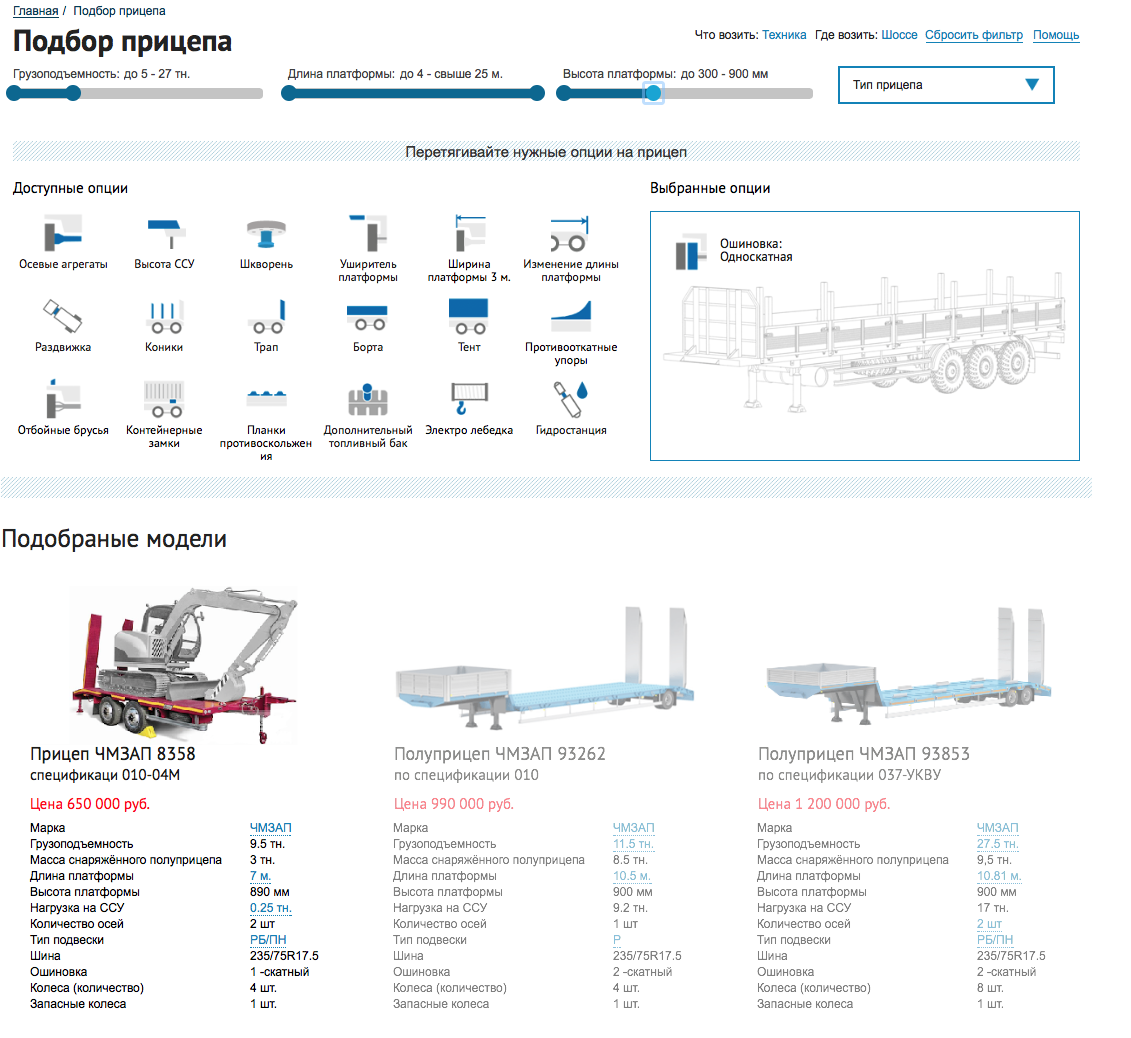1131x1038 pixels.
Task: Click the 890 мм platform height value
Action: pyautogui.click(x=270, y=892)
